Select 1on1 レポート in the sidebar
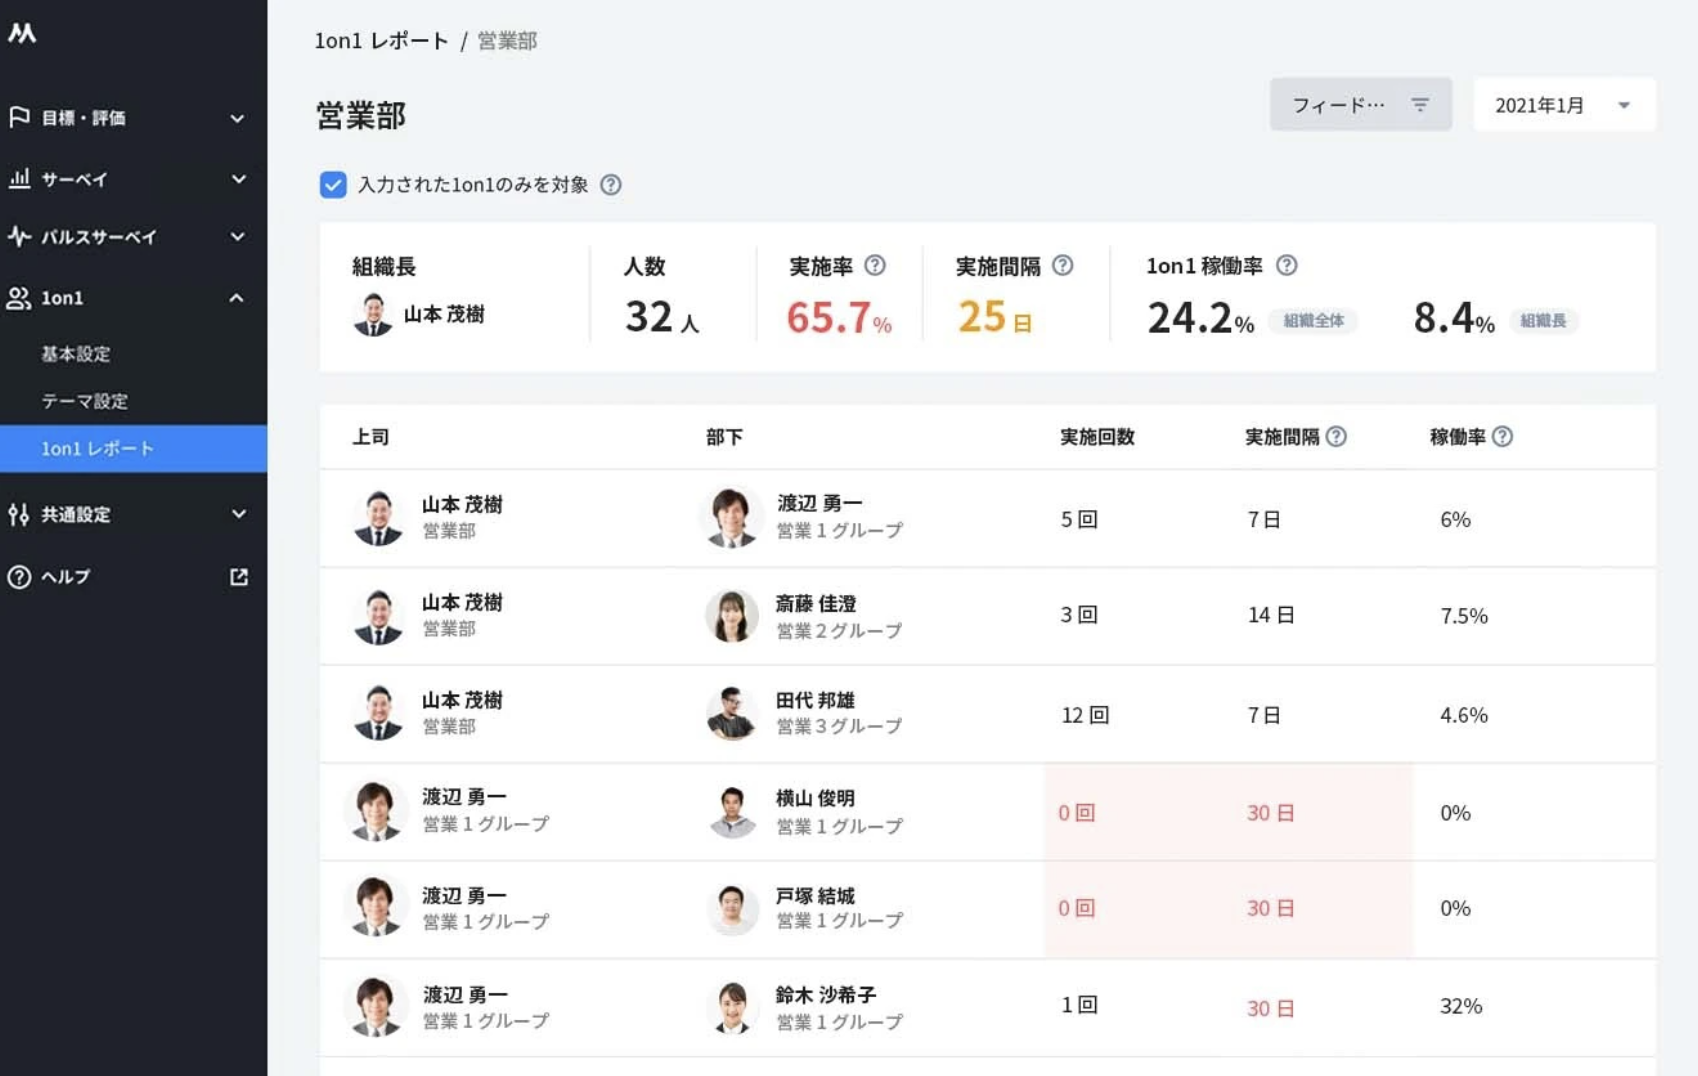The image size is (1698, 1076). (x=98, y=449)
